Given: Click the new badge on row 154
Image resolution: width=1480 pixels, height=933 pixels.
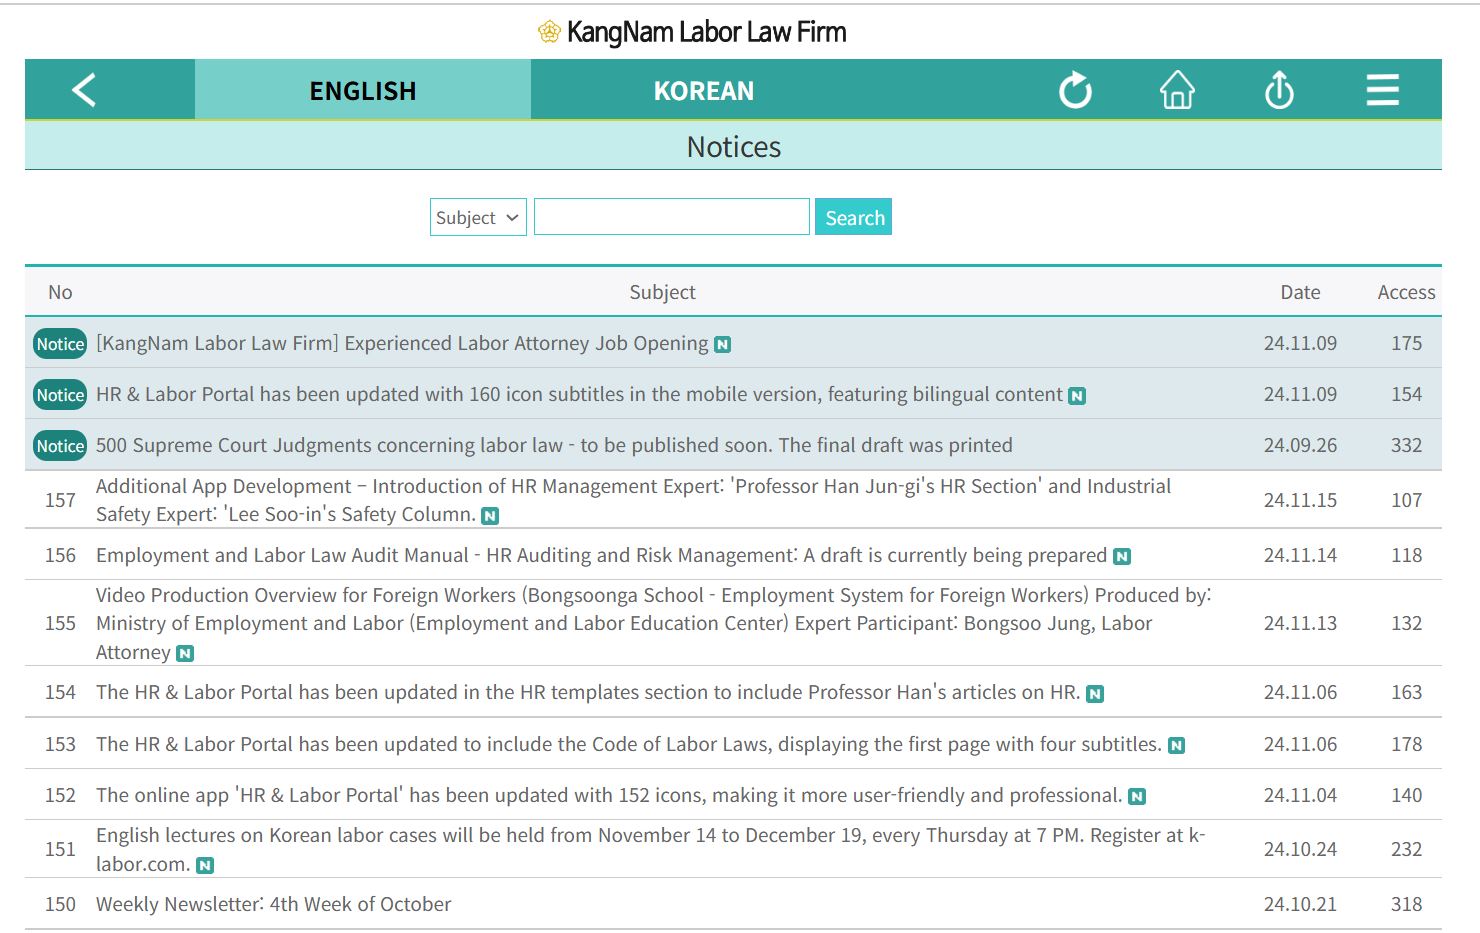Looking at the screenshot, I should (1095, 694).
